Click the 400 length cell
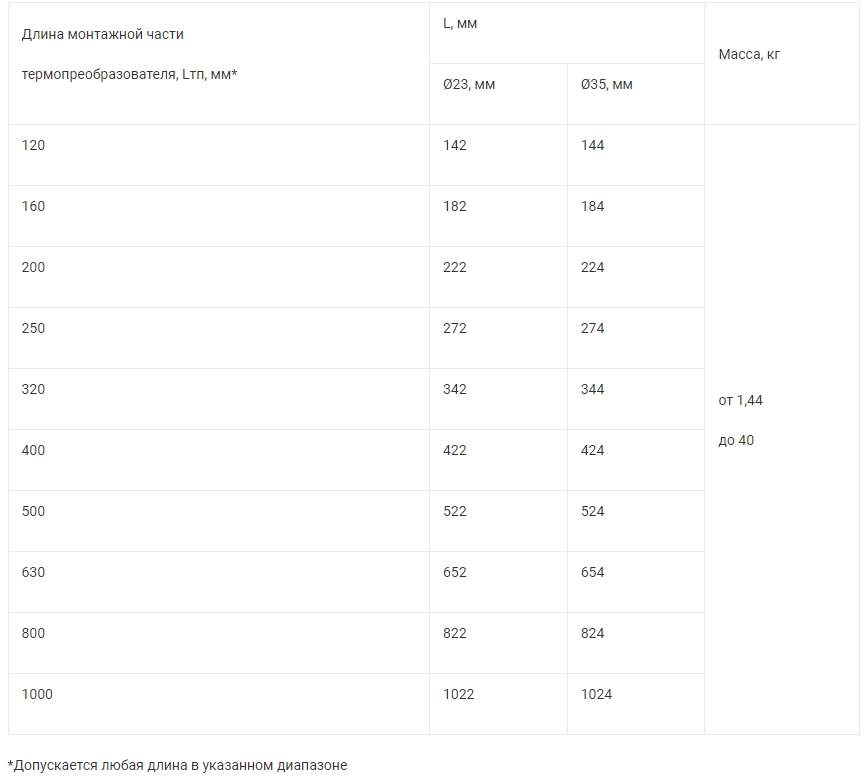This screenshot has height=779, width=868. pyautogui.click(x=33, y=450)
